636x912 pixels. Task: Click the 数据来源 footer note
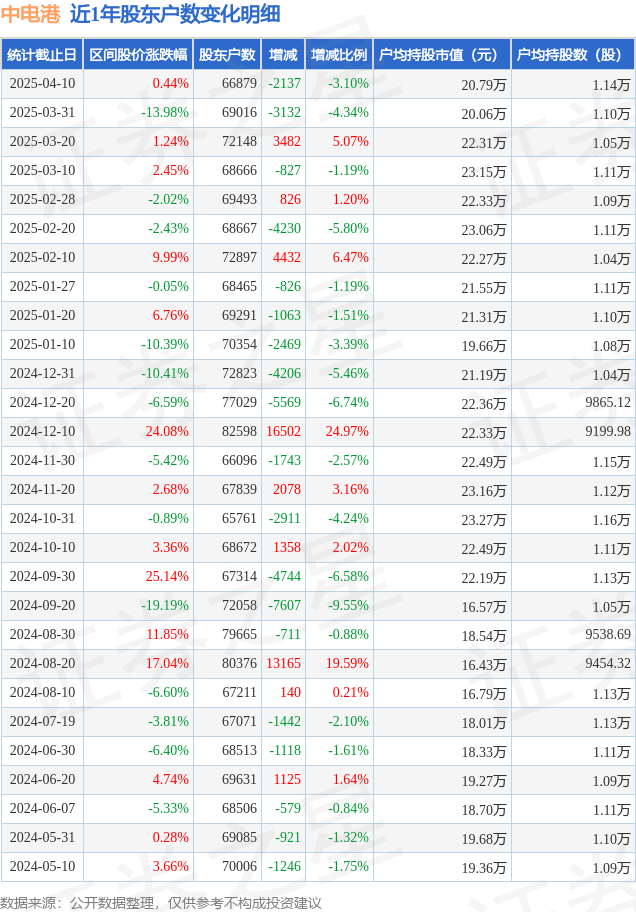tap(161, 903)
